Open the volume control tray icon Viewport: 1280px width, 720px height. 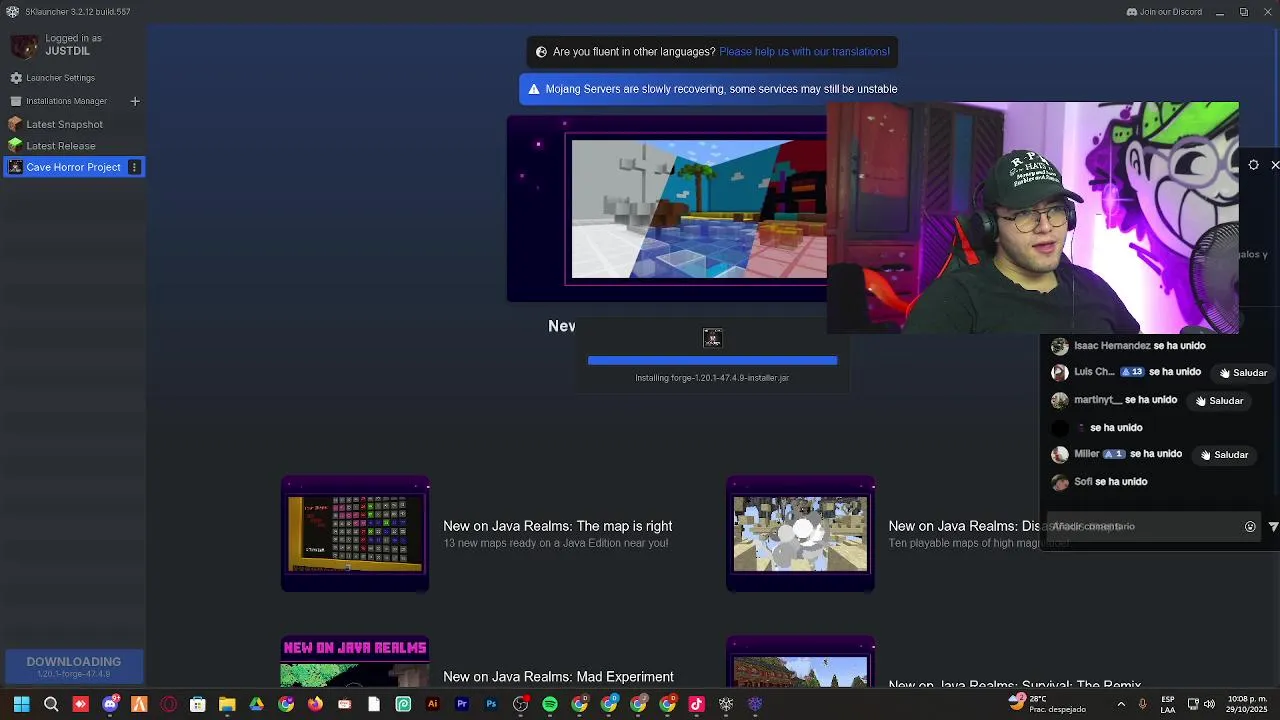coord(1209,704)
